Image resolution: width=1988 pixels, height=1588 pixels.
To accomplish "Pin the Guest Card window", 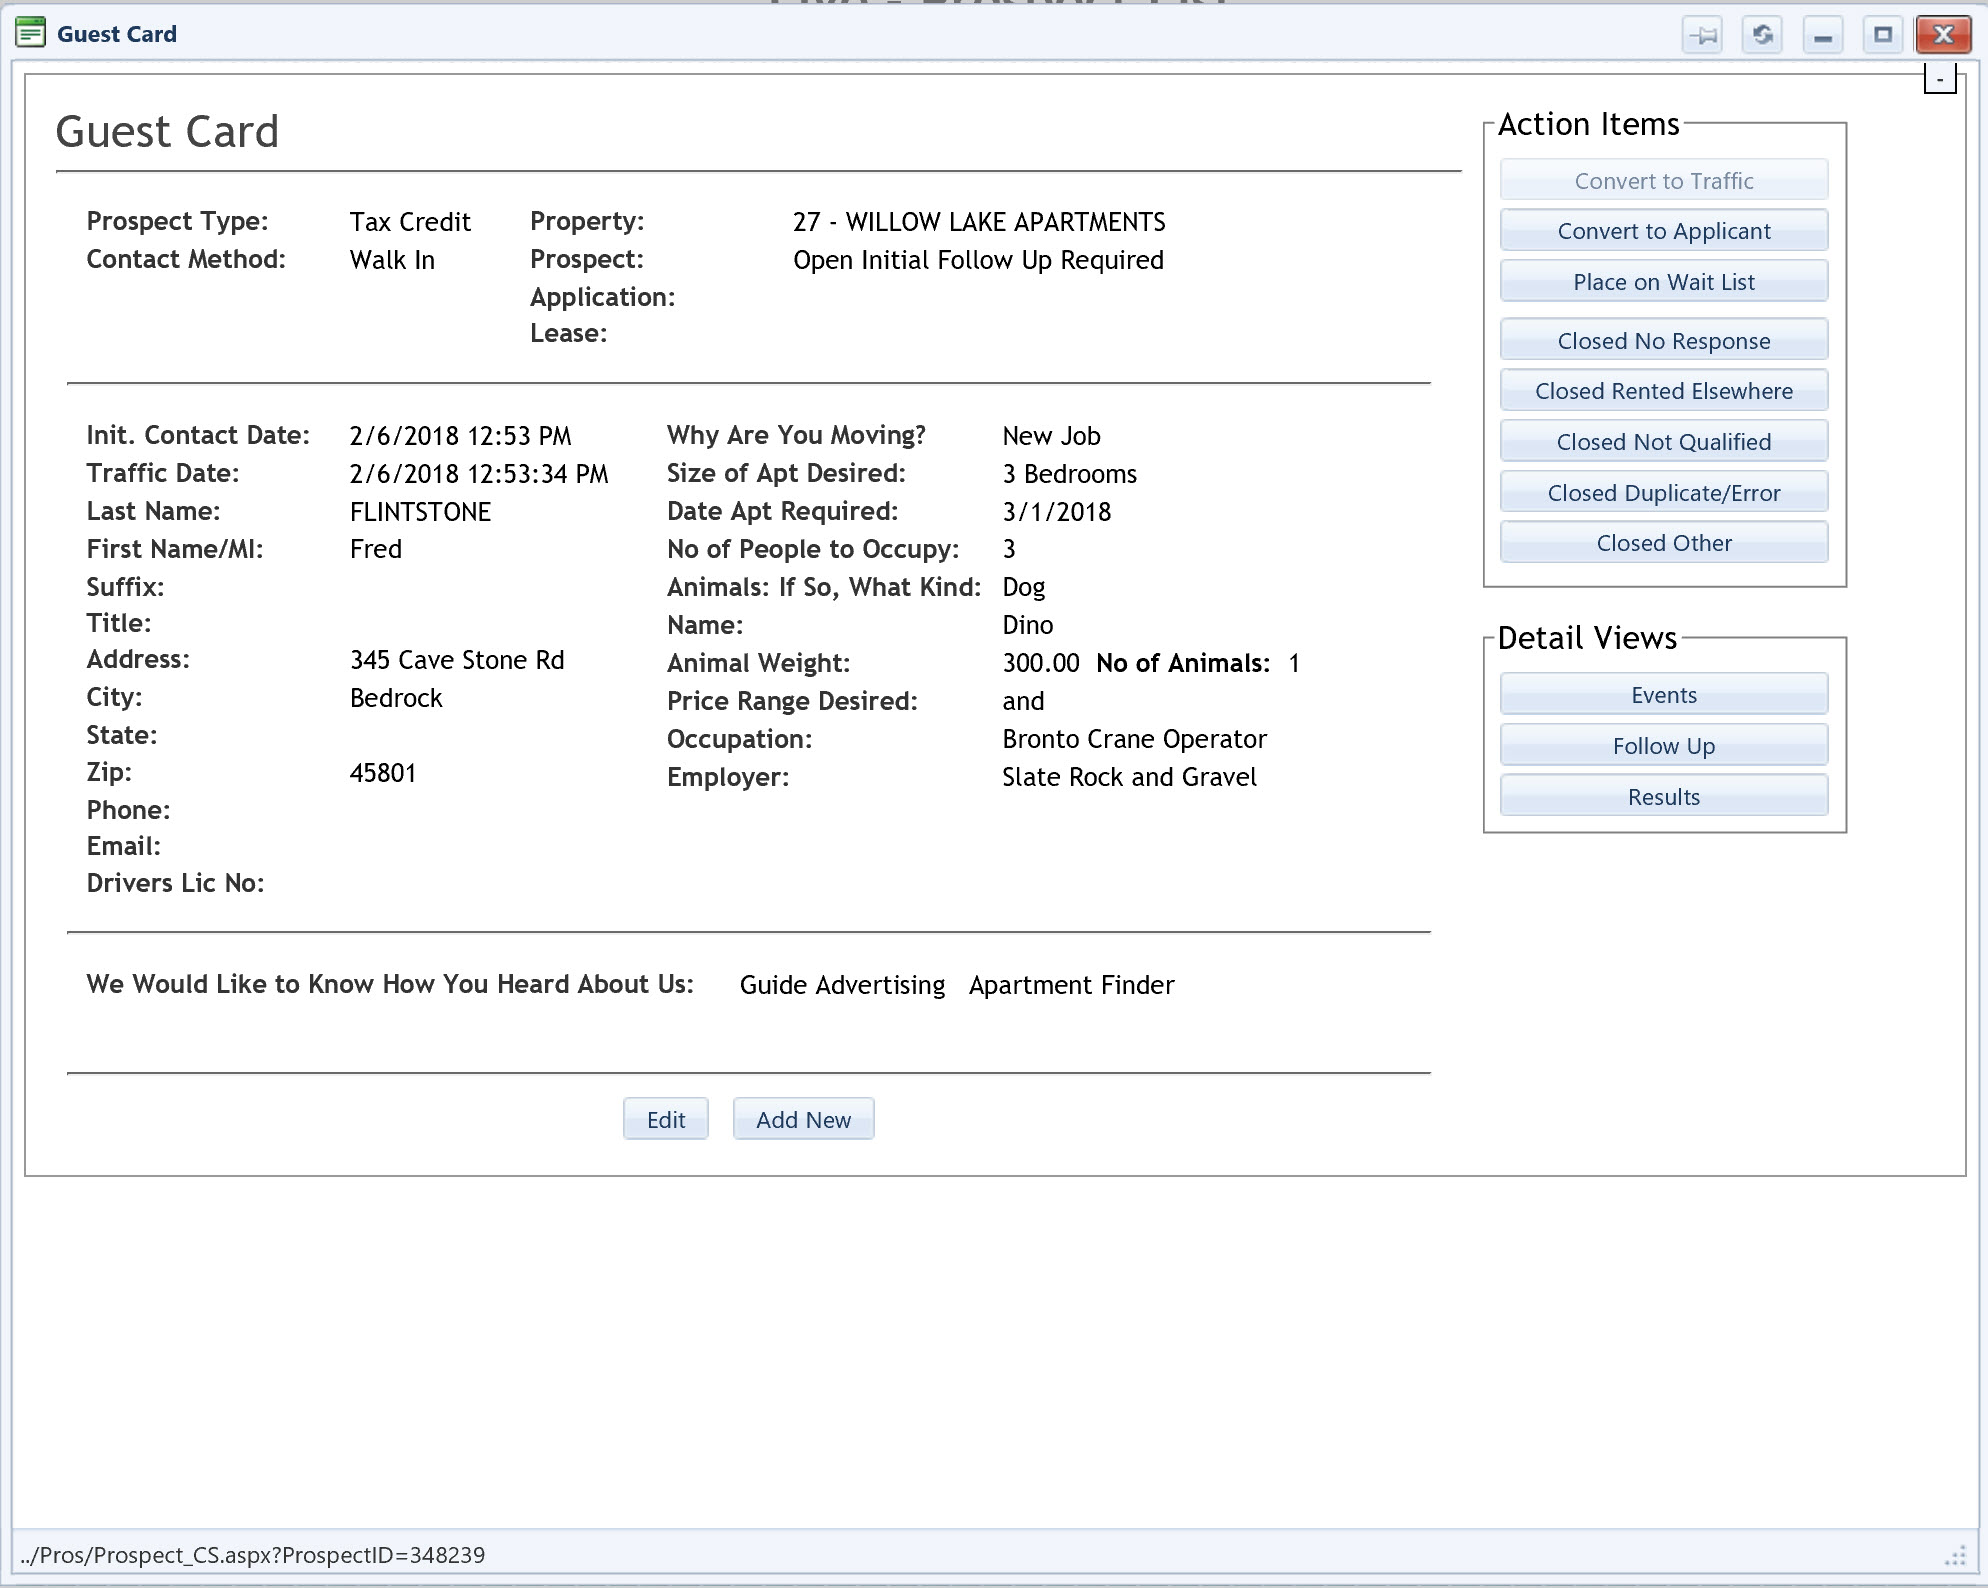I will pos(1702,35).
